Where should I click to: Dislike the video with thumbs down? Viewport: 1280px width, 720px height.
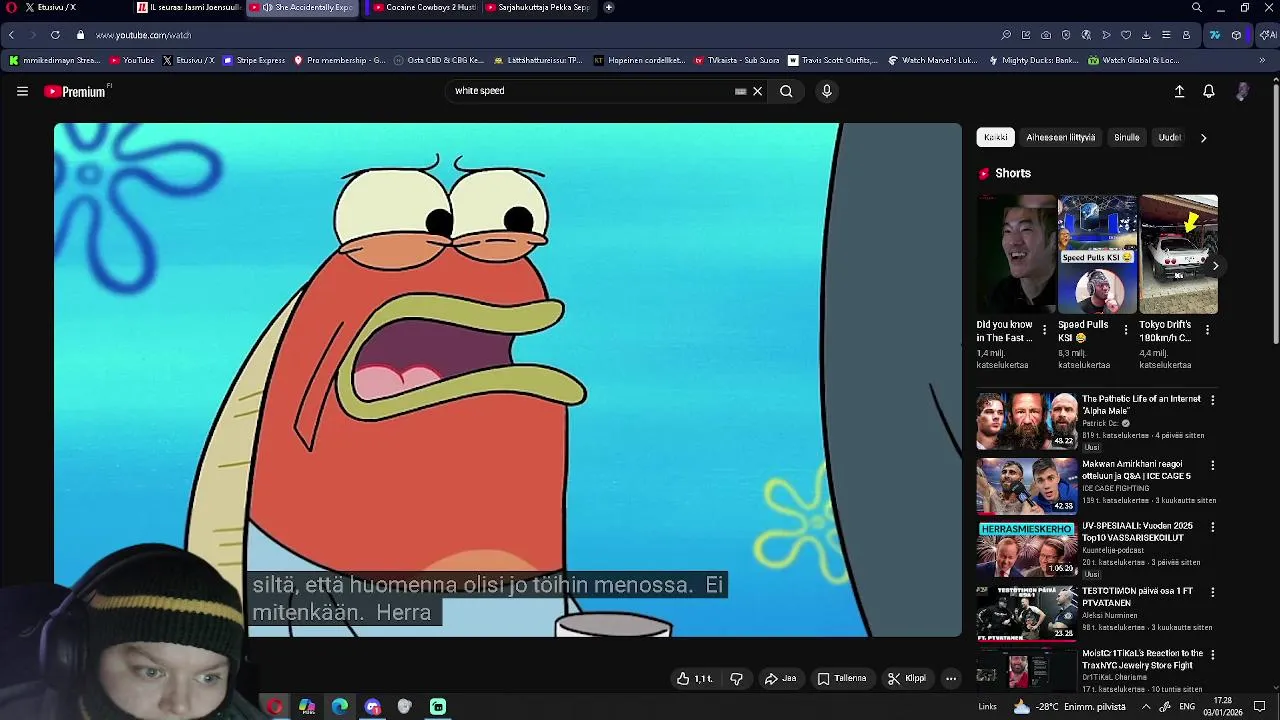(736, 678)
